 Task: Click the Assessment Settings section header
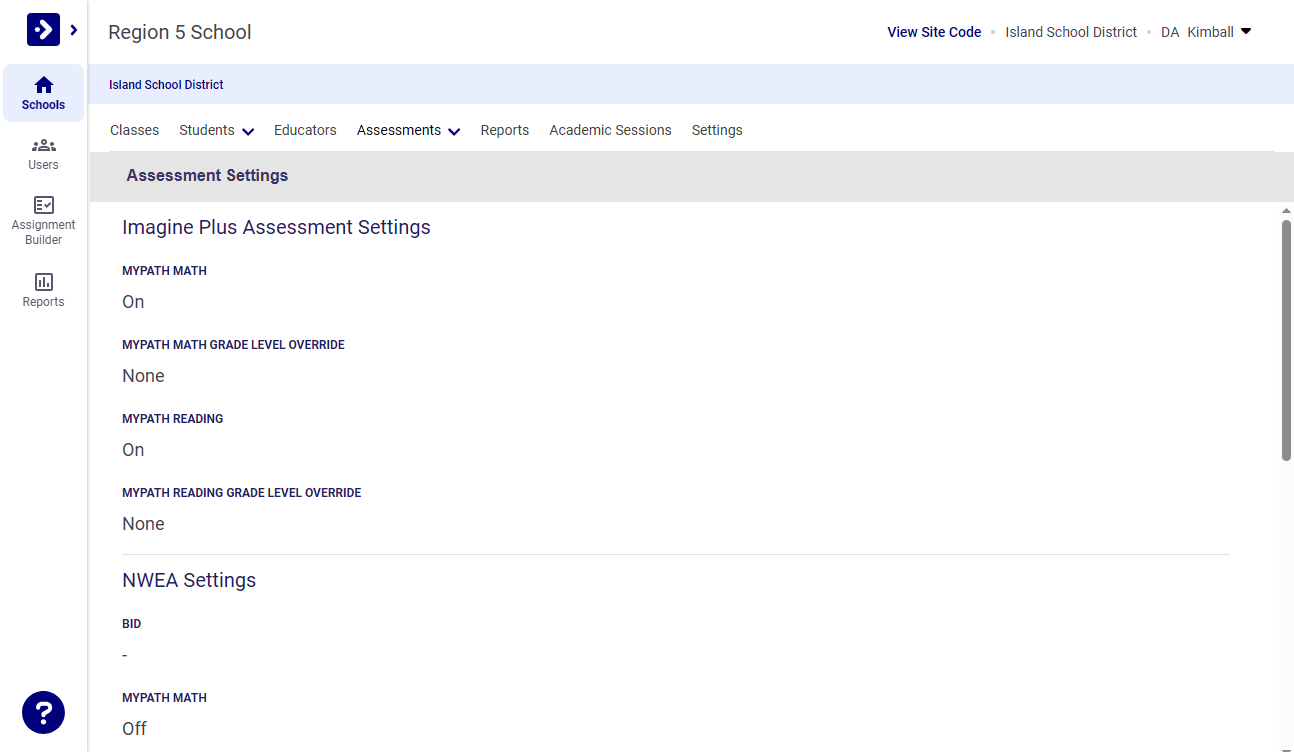tap(207, 175)
